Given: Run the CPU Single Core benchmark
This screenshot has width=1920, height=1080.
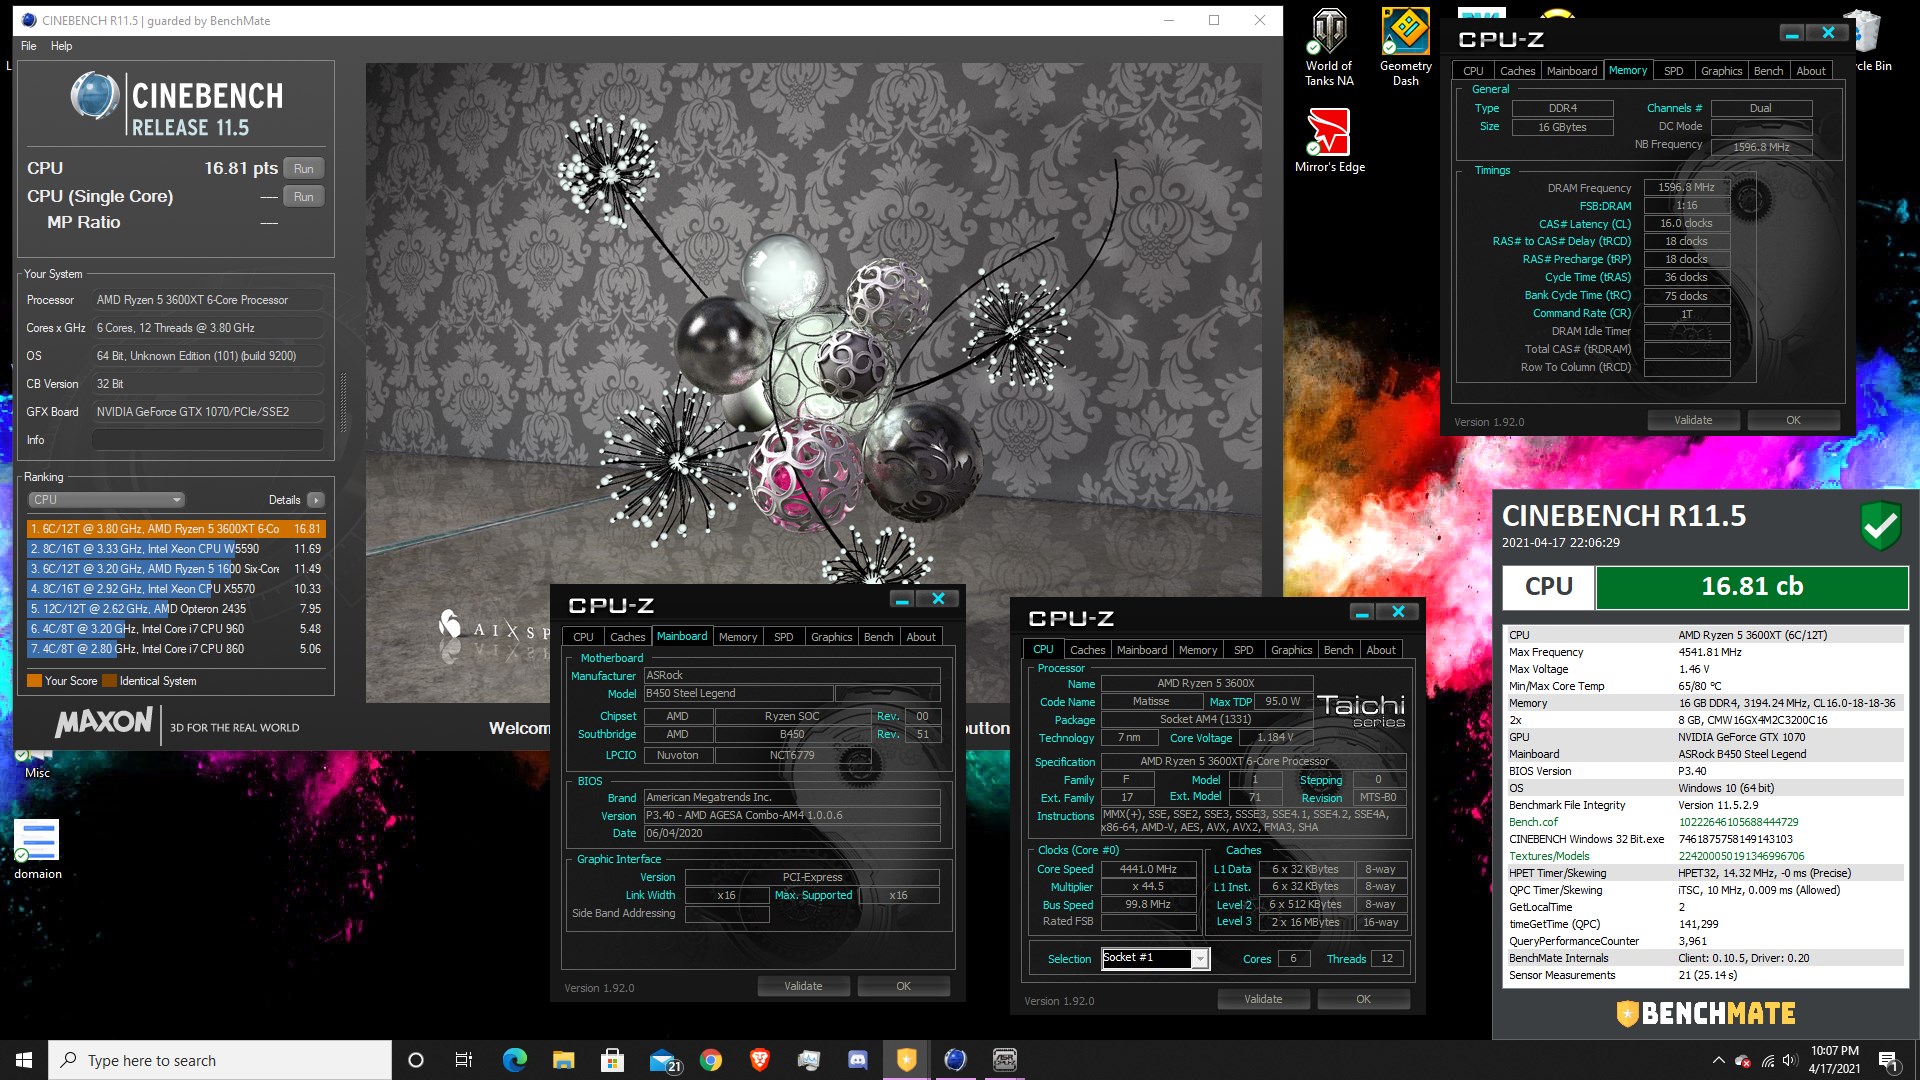Looking at the screenshot, I should (x=304, y=196).
